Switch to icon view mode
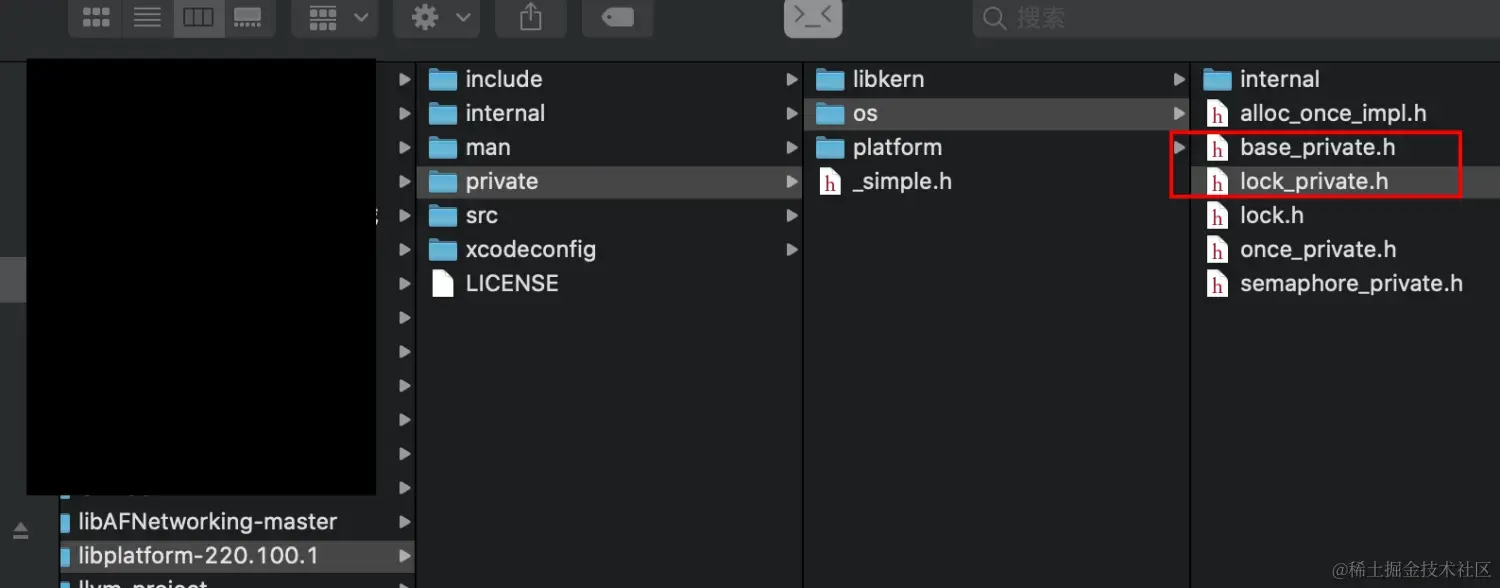 96,17
